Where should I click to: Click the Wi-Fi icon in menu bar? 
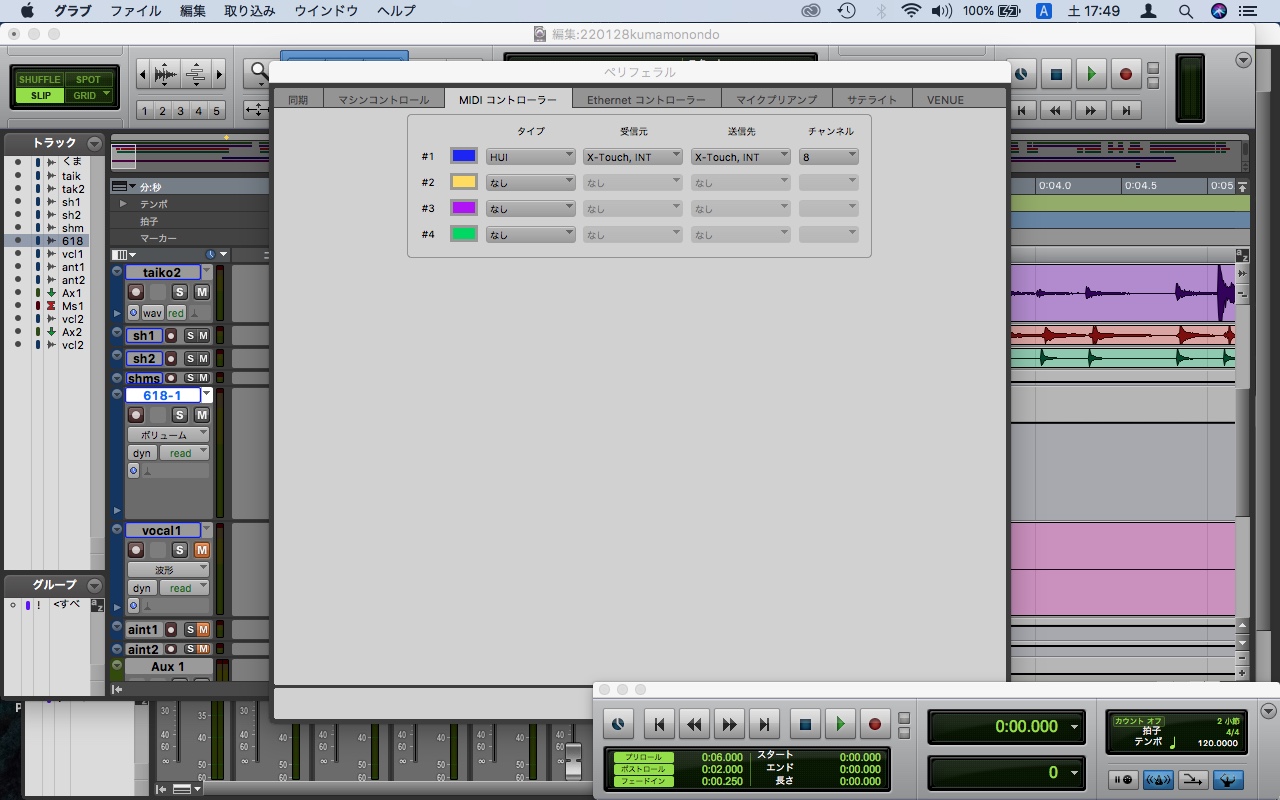910,11
